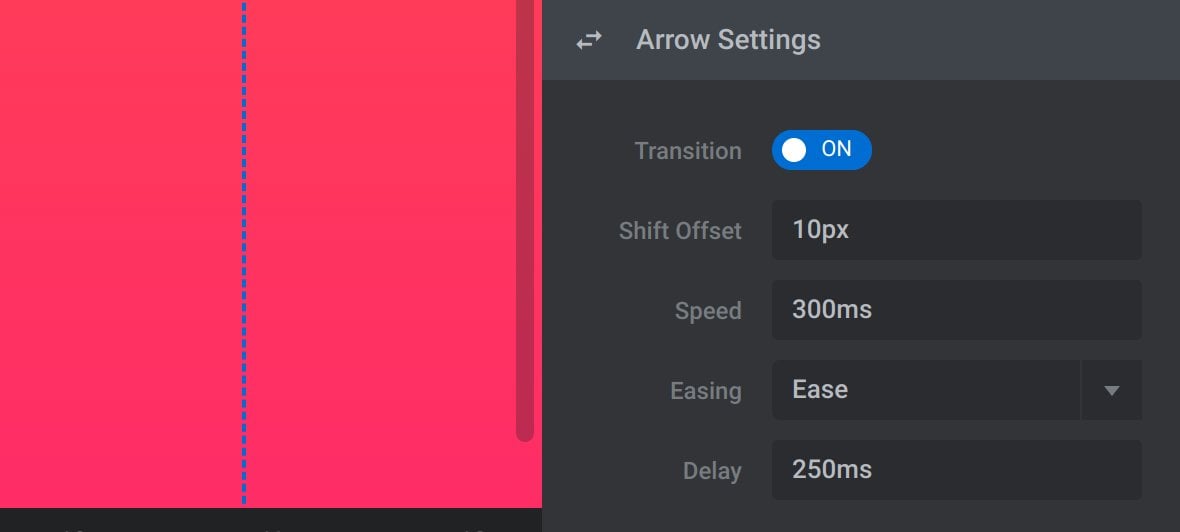The width and height of the screenshot is (1180, 532).
Task: Click the pink canvas background area
Action: point(120,253)
